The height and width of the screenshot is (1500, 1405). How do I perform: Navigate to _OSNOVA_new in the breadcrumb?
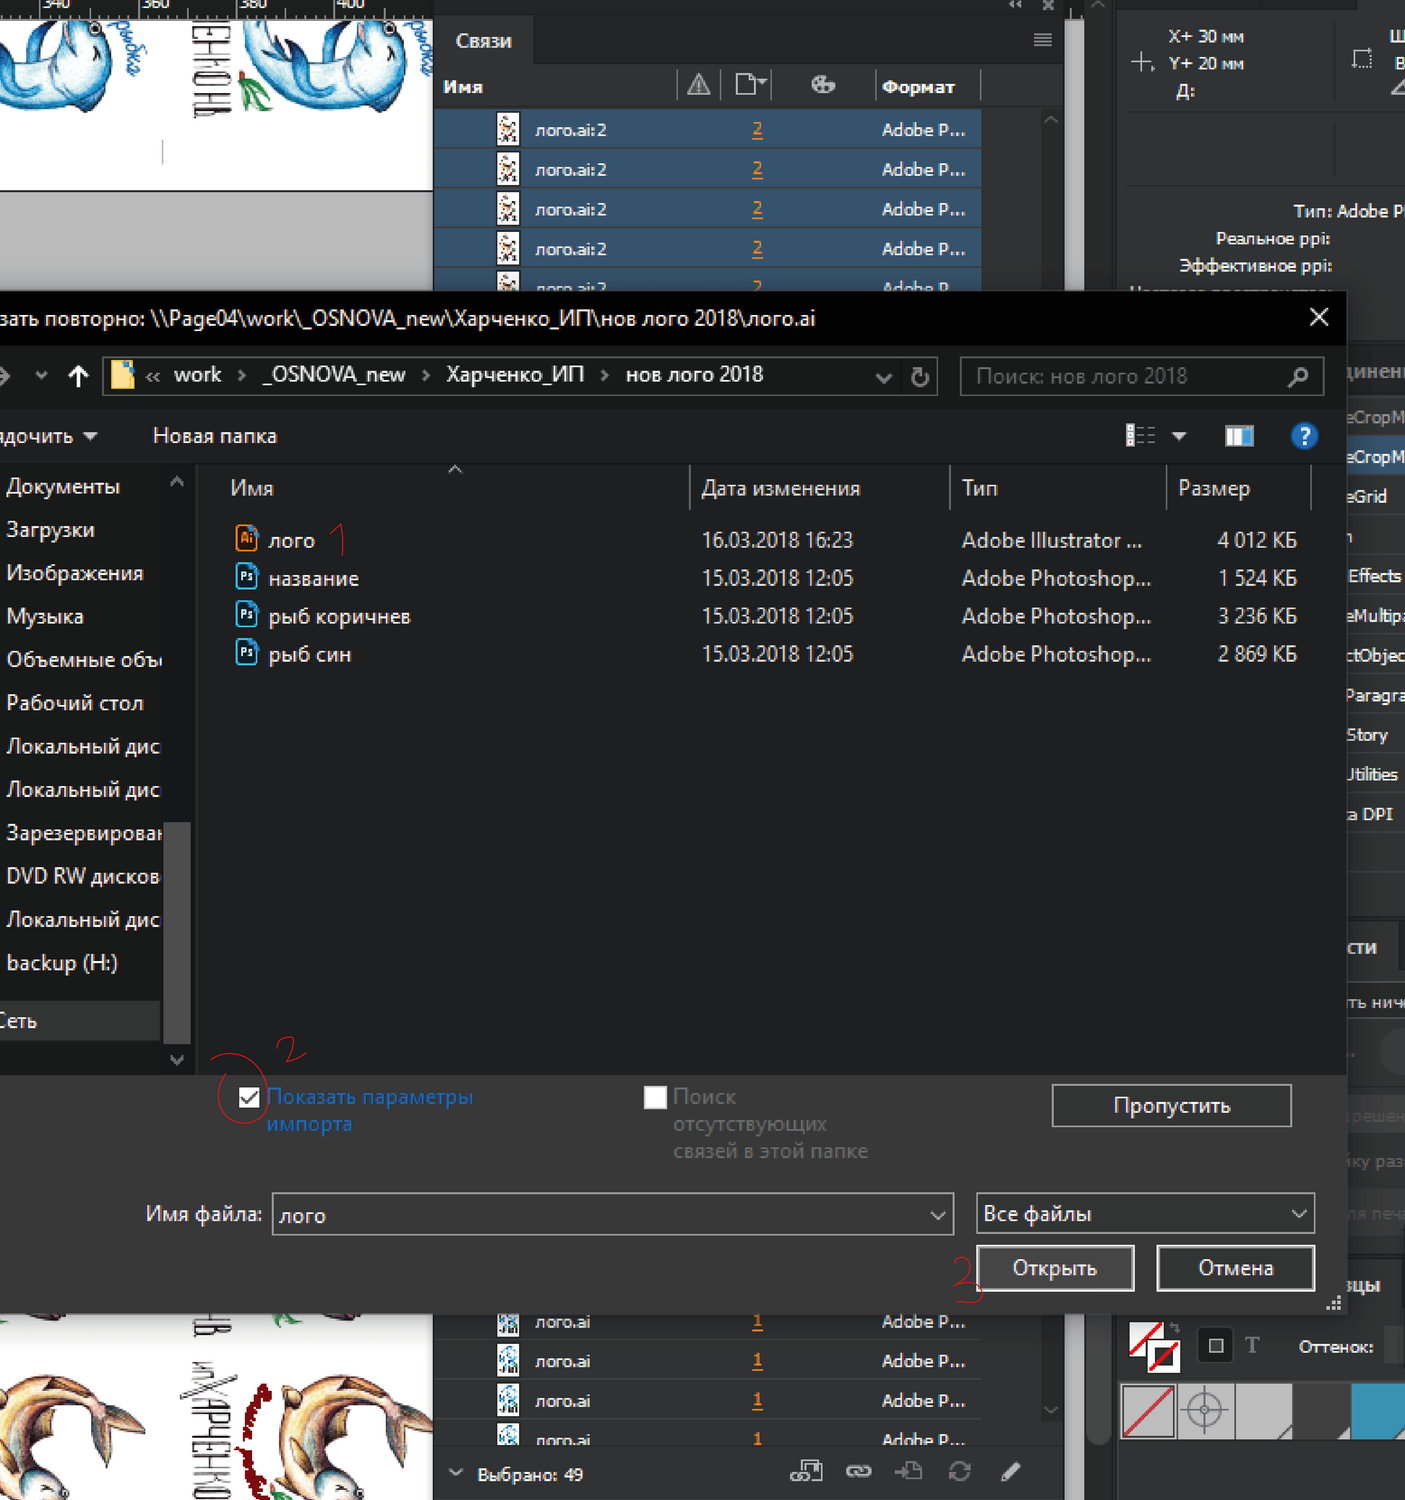pos(334,375)
